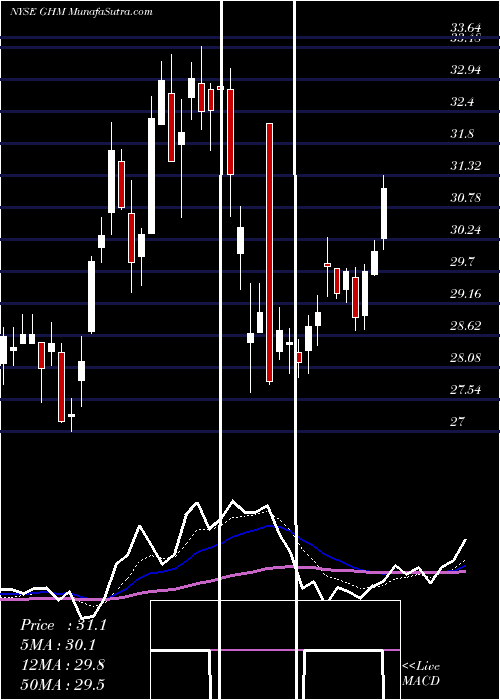This screenshot has height=700, width=500.
Task: Click the price label 30.78
Action: click(x=466, y=198)
